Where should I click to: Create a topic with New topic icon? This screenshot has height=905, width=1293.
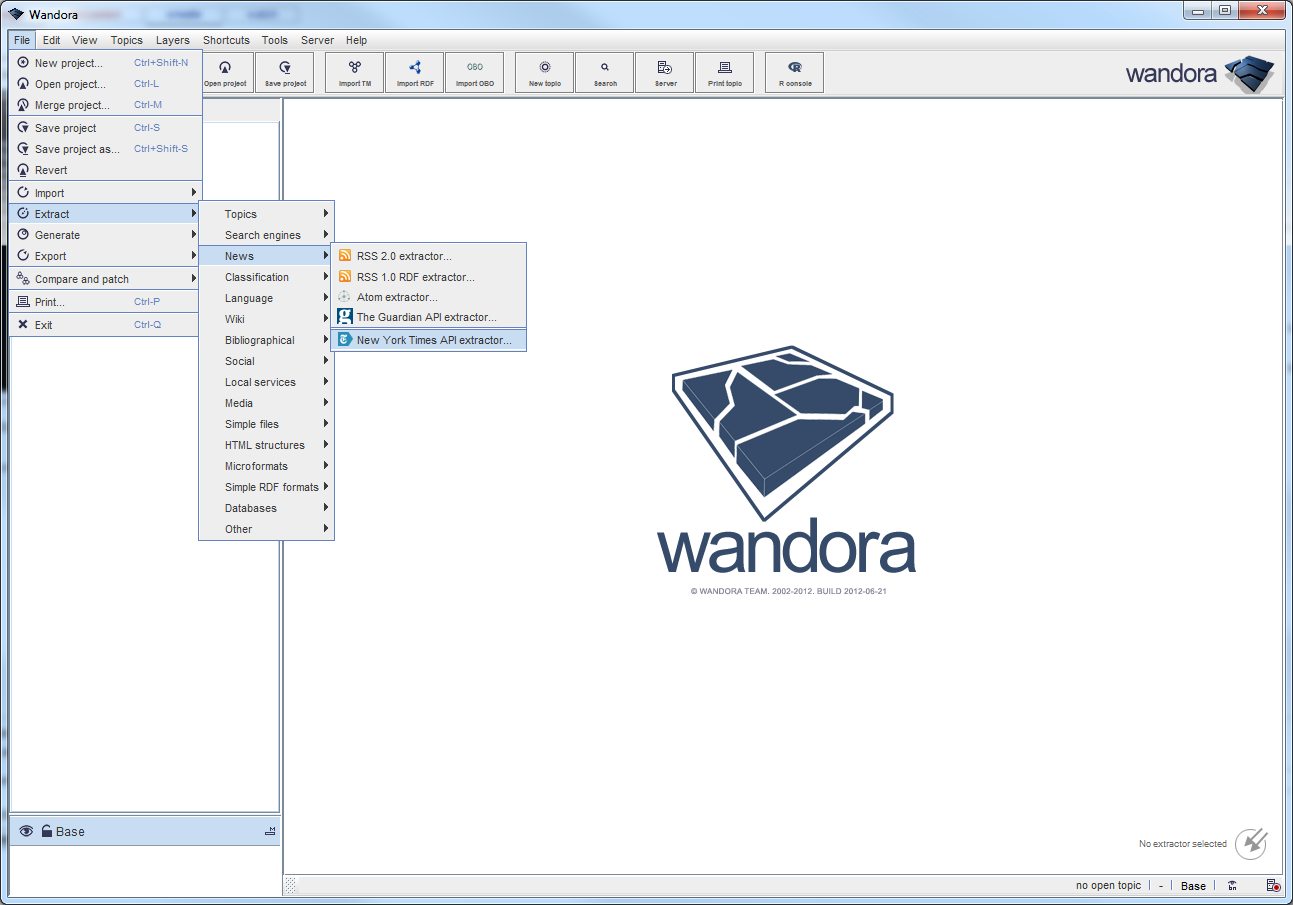coord(545,72)
